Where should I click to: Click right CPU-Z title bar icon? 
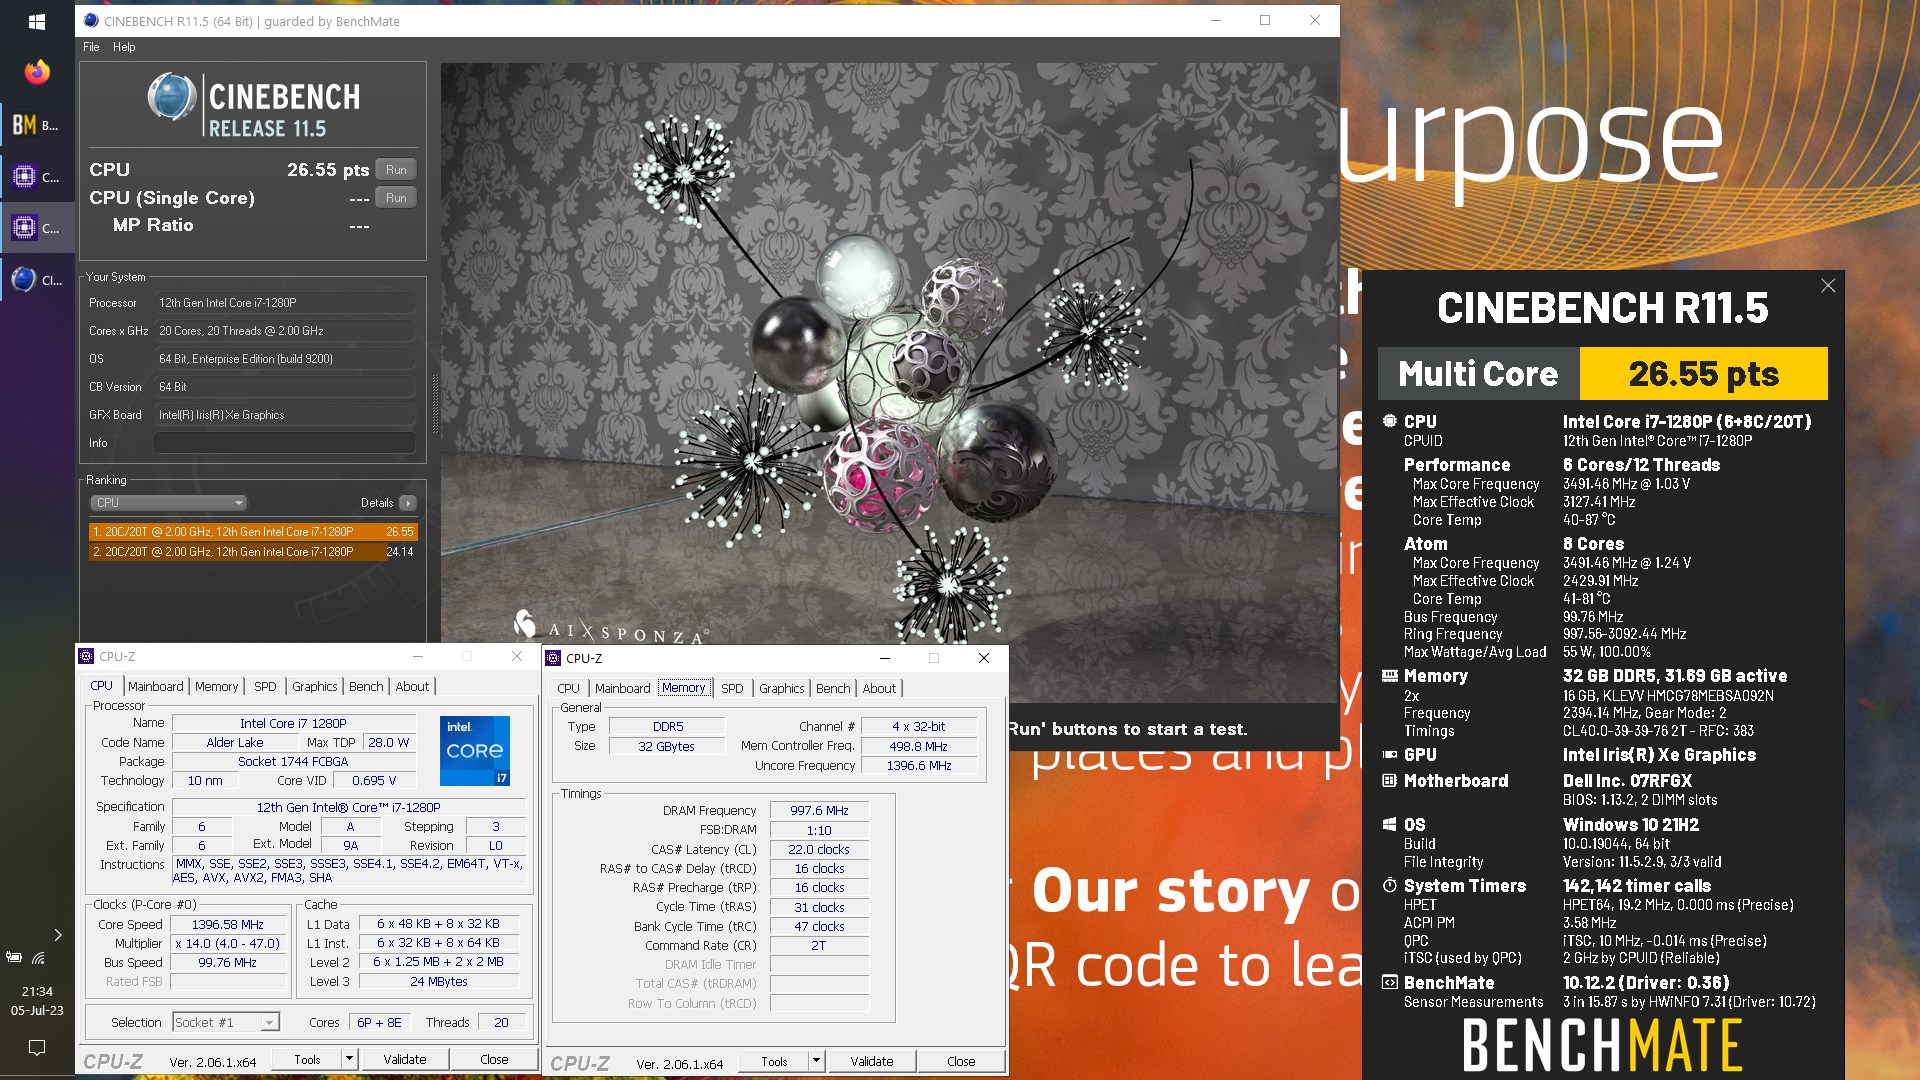tap(554, 658)
